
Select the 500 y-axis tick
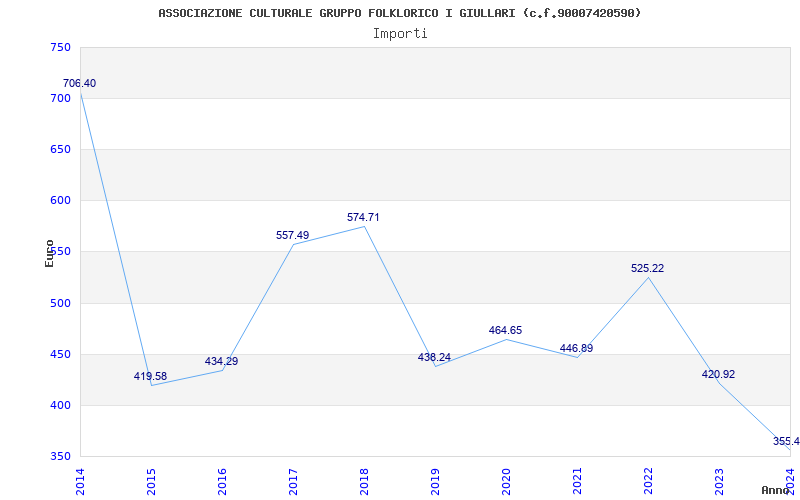pyautogui.click(x=60, y=304)
